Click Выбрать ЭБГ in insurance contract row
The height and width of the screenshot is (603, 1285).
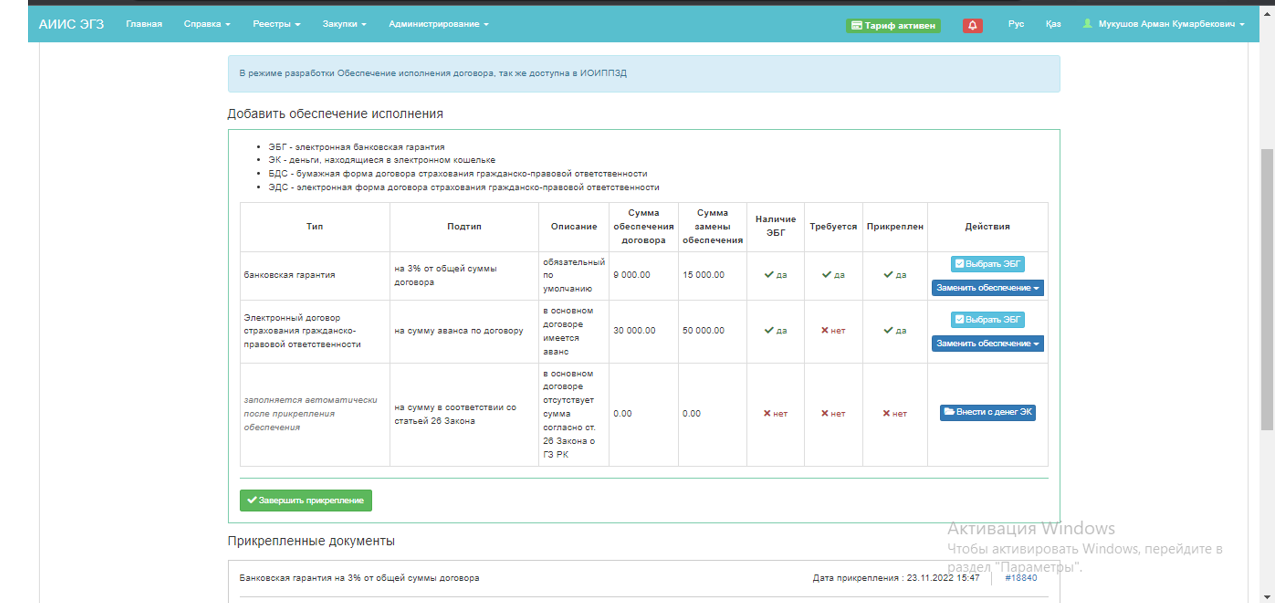[x=987, y=320]
